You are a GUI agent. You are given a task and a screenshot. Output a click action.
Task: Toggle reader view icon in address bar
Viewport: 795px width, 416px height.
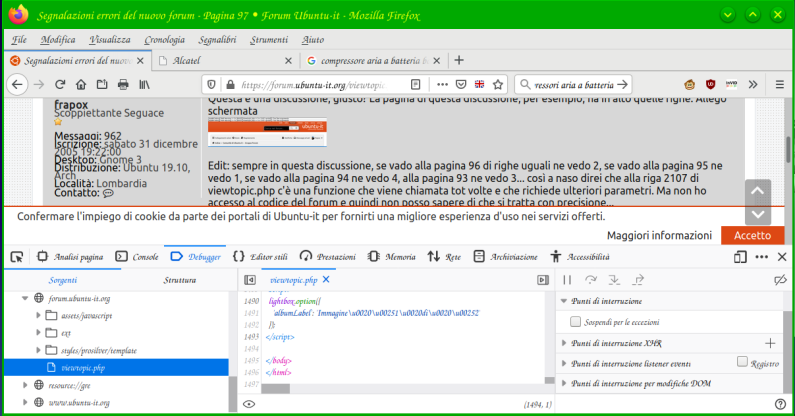[416, 85]
